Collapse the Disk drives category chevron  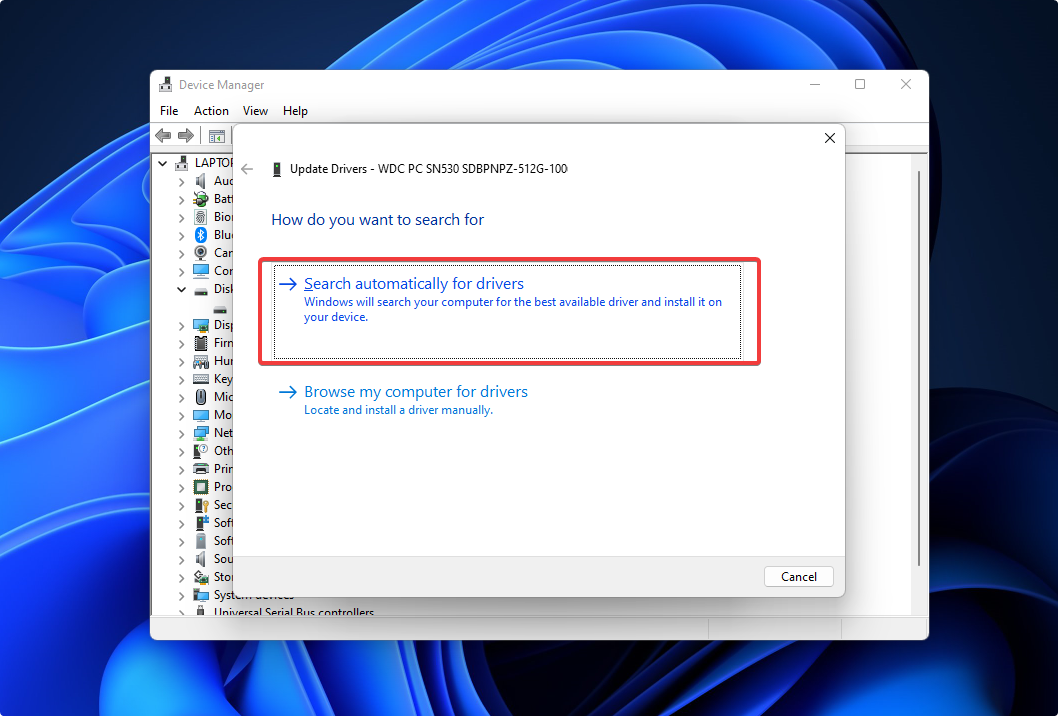pos(181,290)
